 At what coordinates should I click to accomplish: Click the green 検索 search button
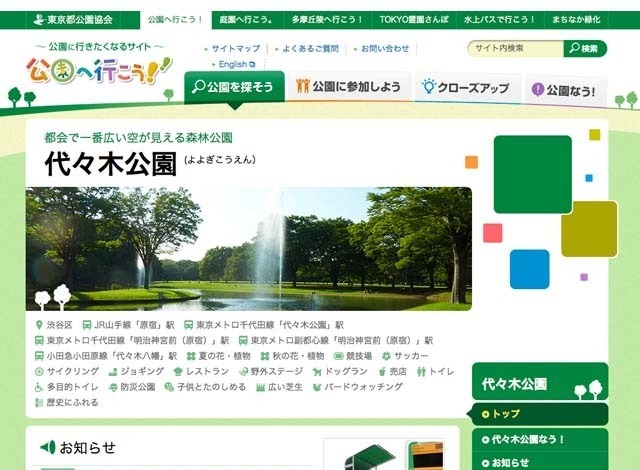tap(585, 48)
